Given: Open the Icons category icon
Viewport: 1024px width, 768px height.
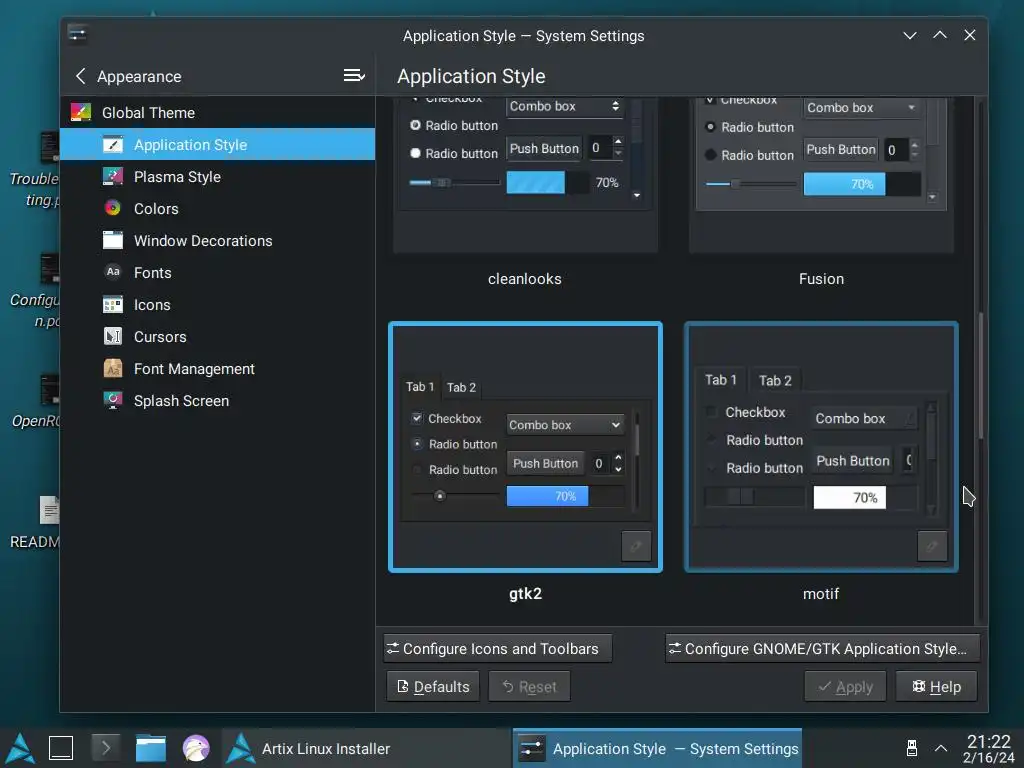Looking at the screenshot, I should pos(112,304).
